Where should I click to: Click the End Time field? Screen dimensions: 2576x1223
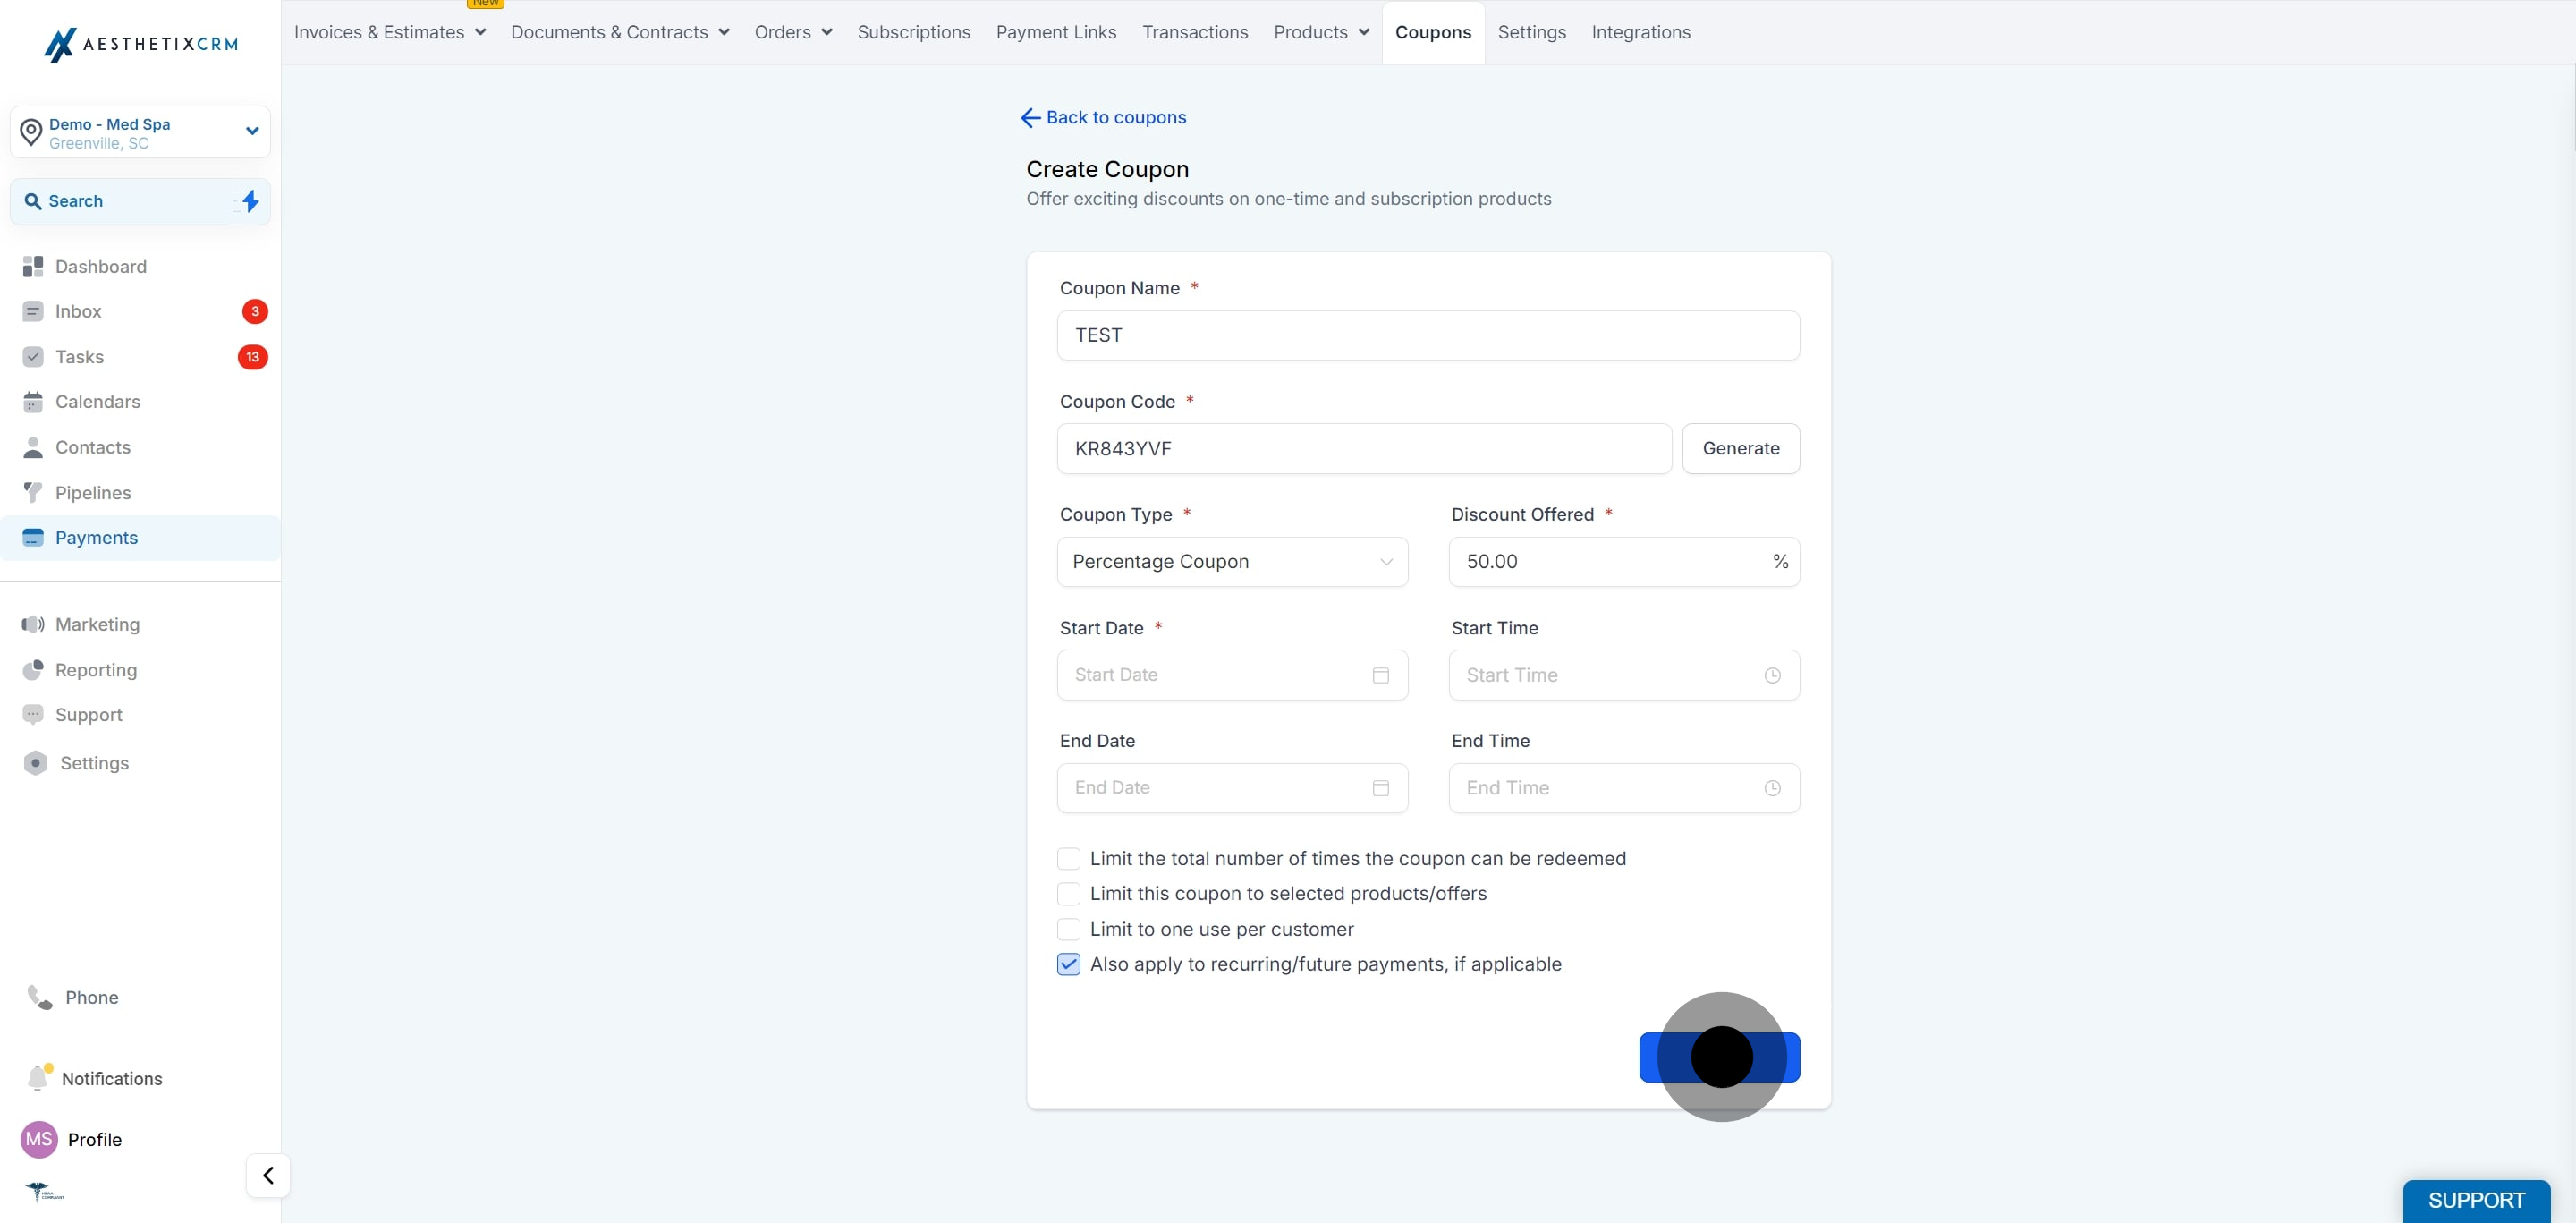pos(1624,788)
